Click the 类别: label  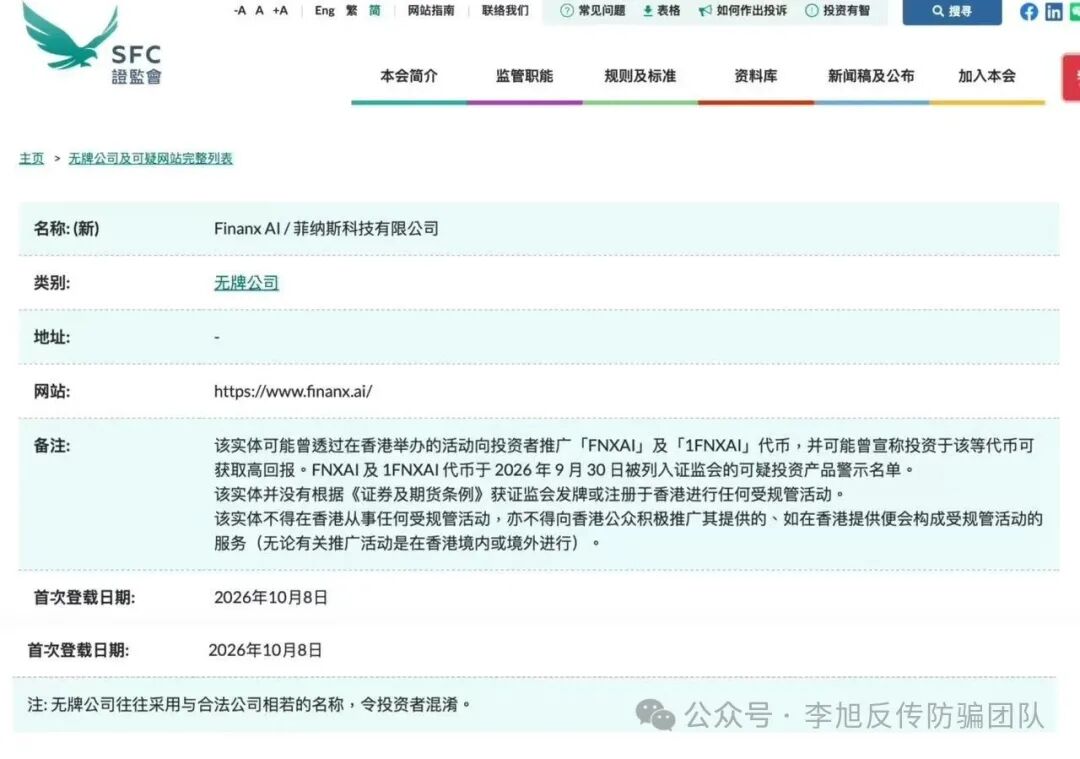click(52, 282)
